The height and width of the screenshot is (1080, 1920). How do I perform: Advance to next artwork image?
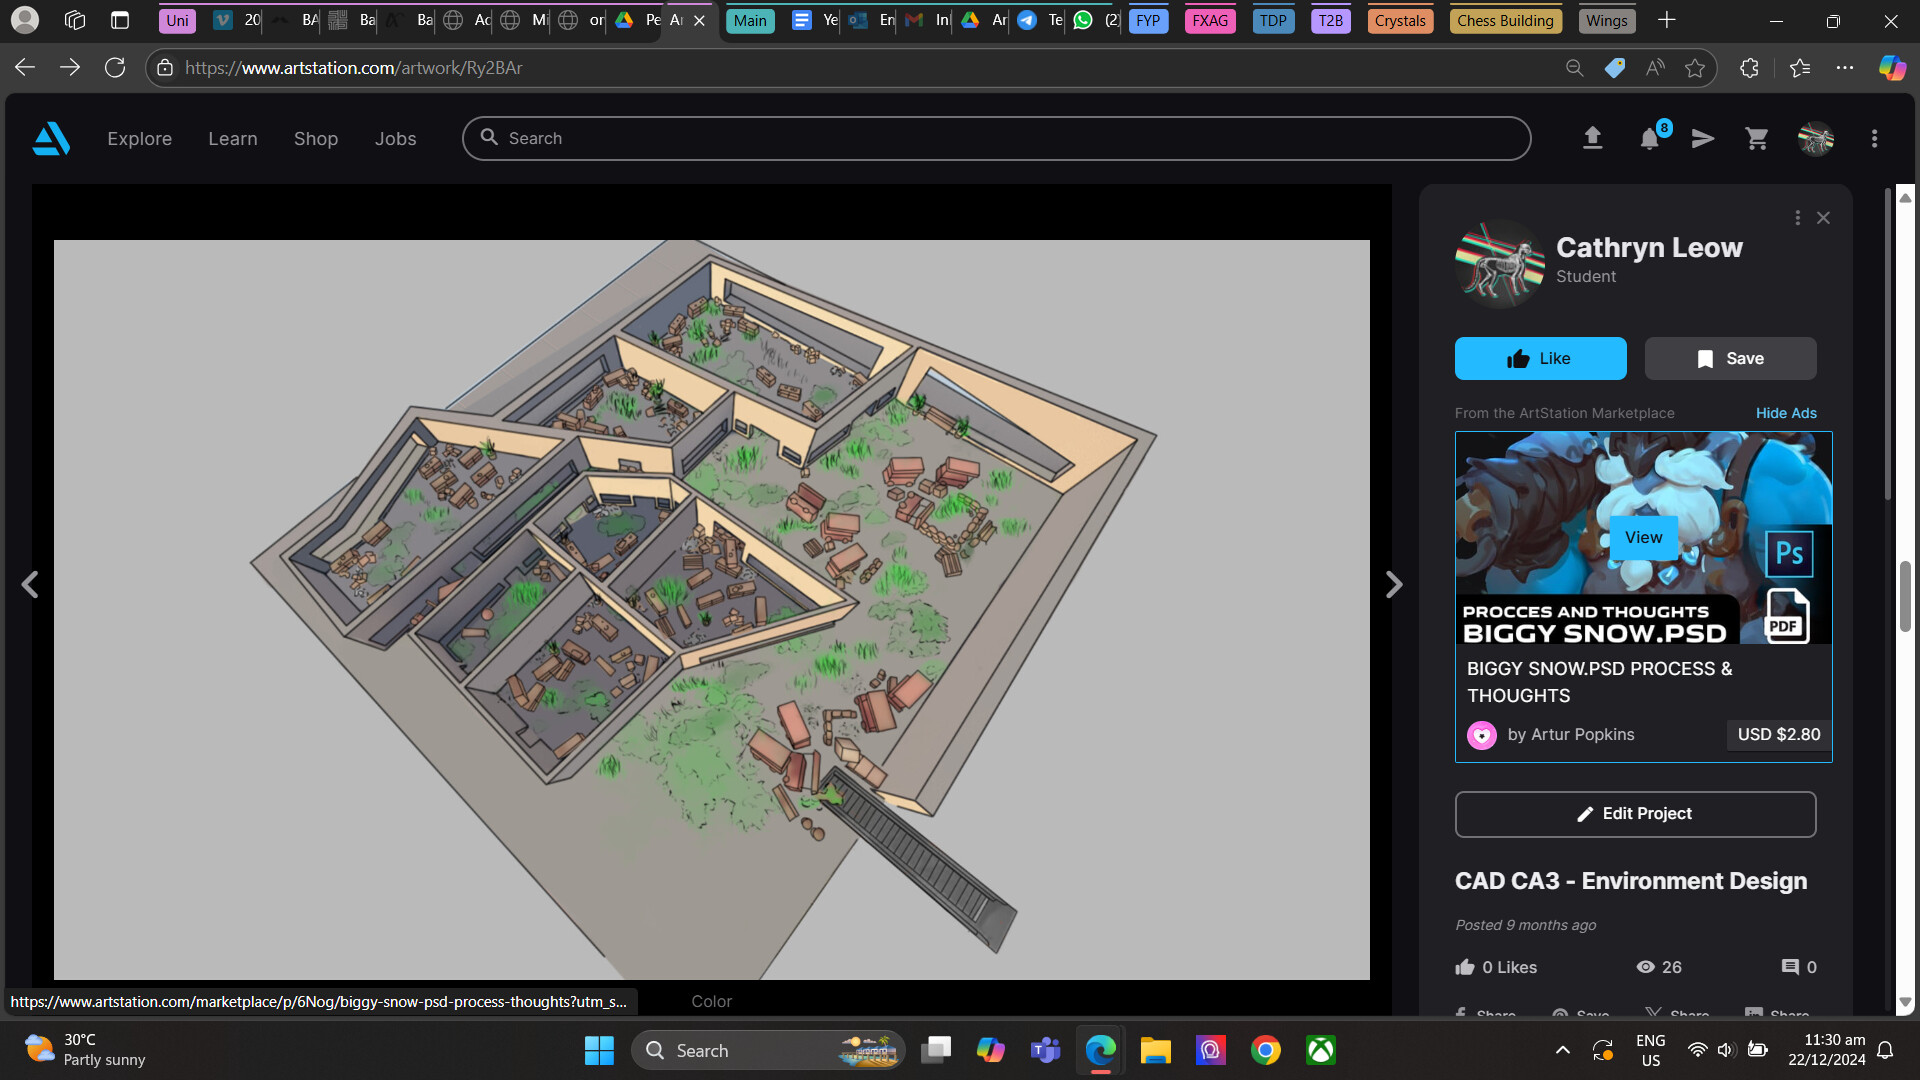[x=1393, y=584]
